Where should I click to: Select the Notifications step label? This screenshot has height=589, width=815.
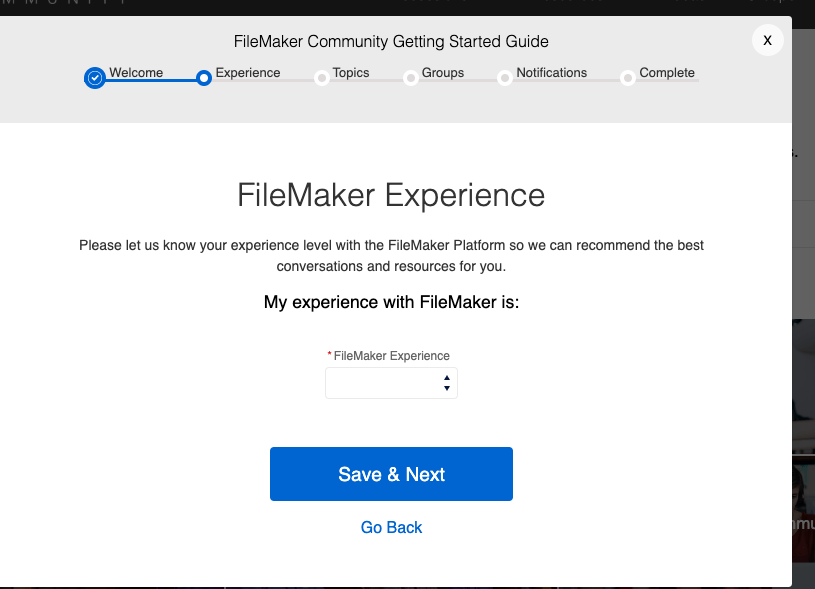(551, 73)
